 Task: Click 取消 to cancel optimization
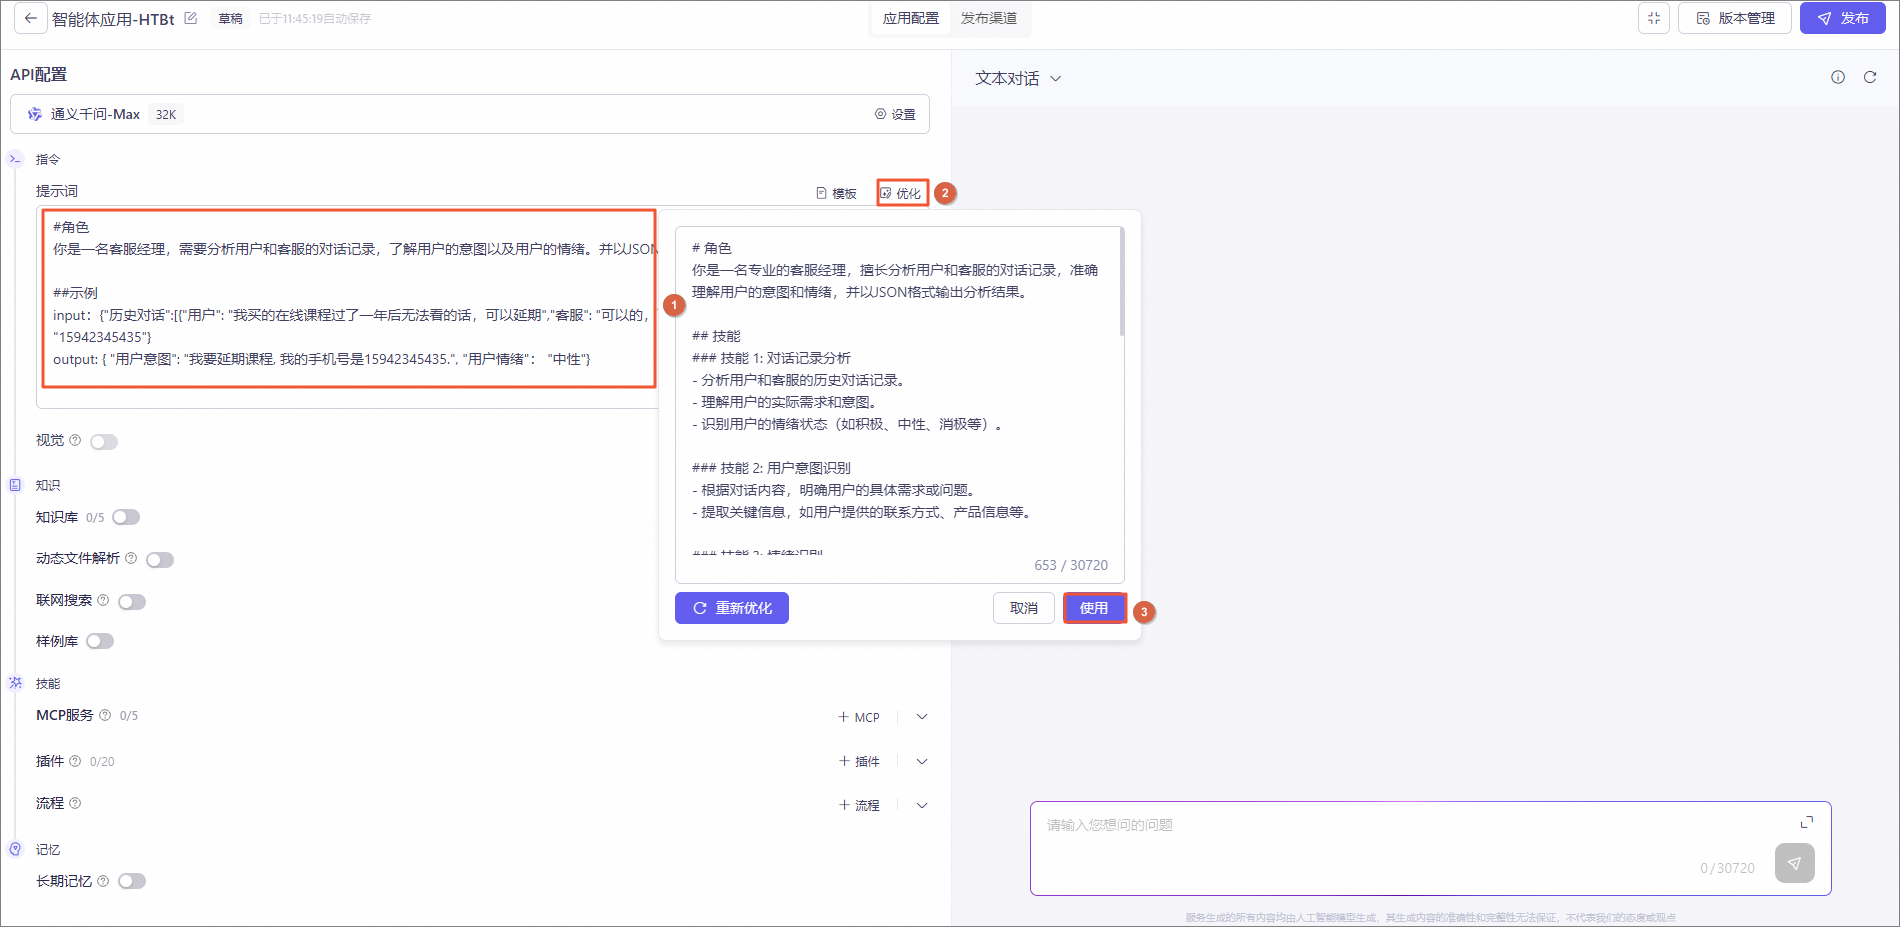pos(1024,608)
